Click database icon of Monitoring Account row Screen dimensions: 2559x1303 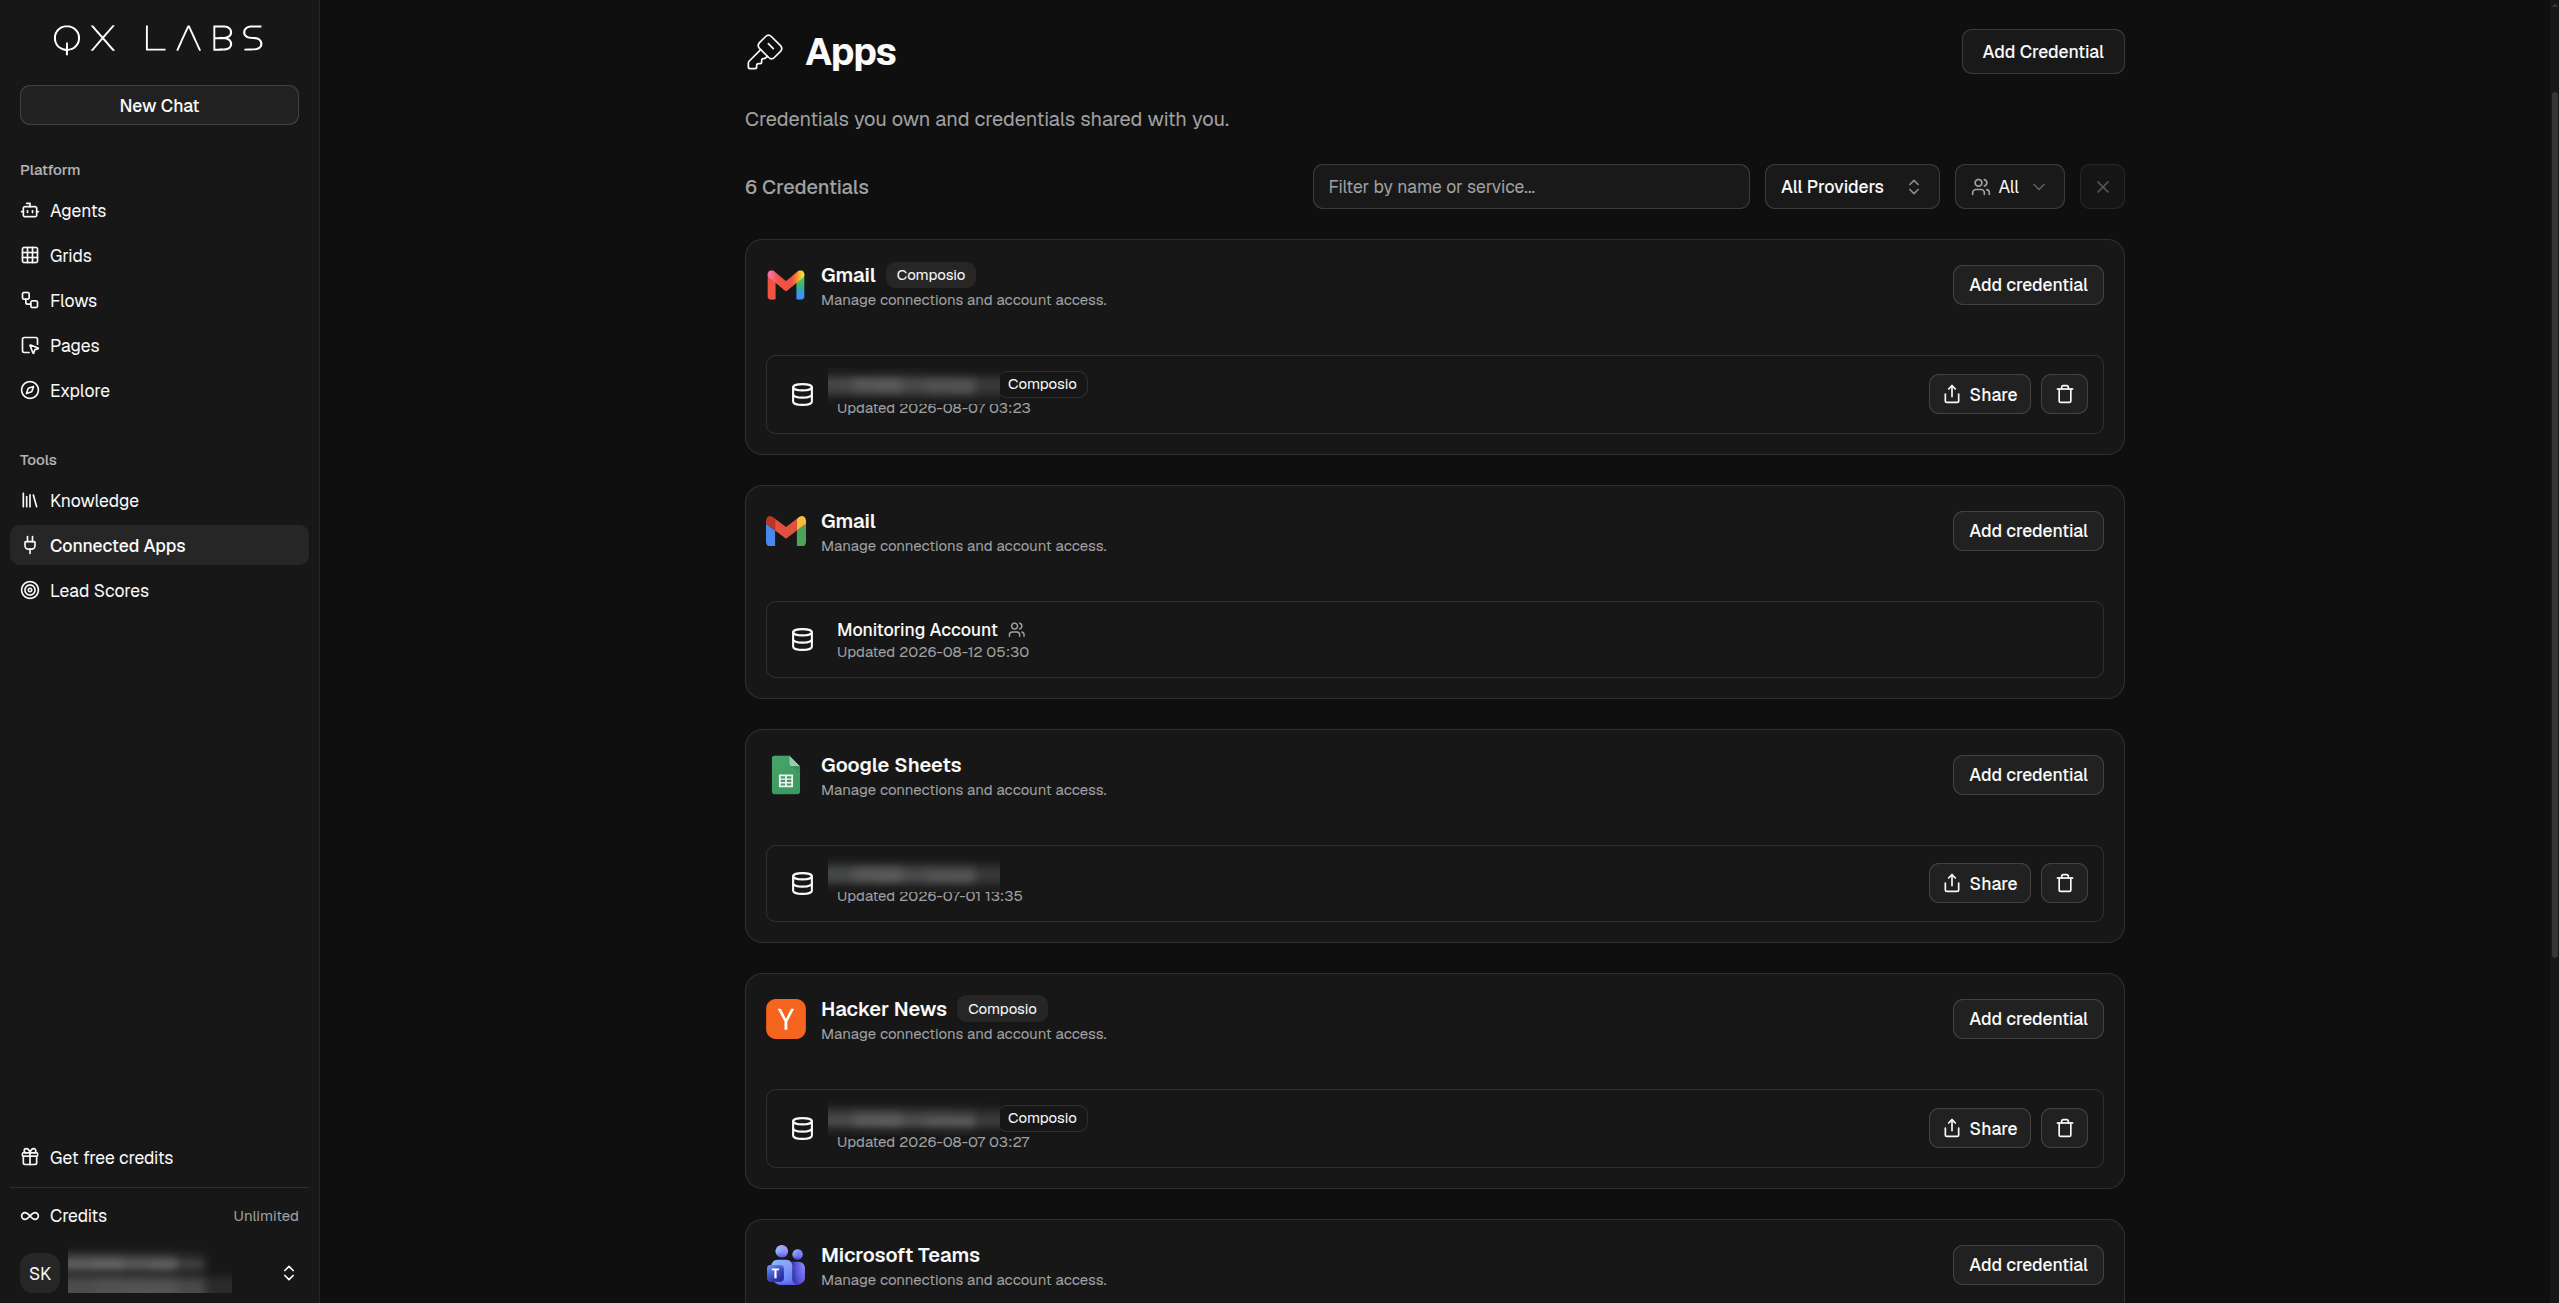coord(802,640)
